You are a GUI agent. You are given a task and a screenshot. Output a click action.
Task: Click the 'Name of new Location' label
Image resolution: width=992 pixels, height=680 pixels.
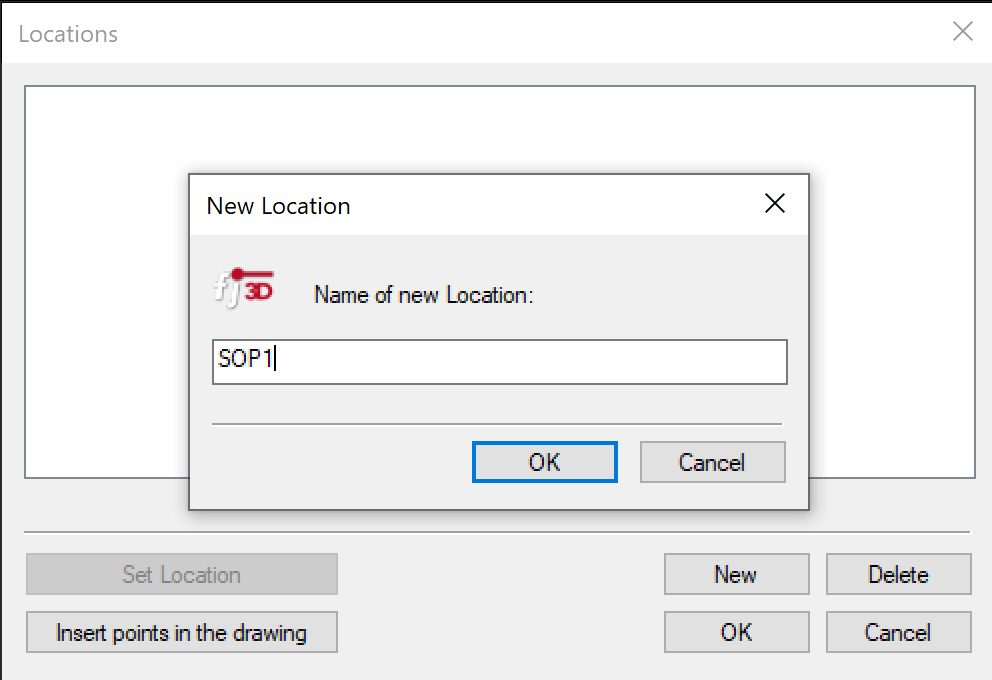pos(423,295)
